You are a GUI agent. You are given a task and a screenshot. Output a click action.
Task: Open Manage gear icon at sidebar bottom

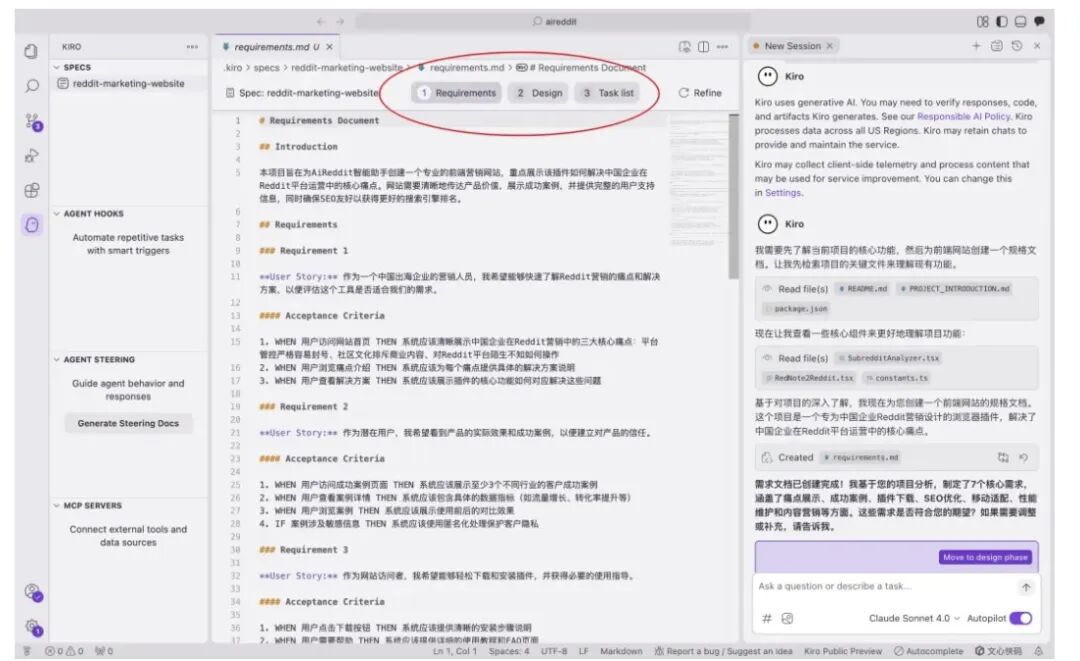pyautogui.click(x=32, y=627)
